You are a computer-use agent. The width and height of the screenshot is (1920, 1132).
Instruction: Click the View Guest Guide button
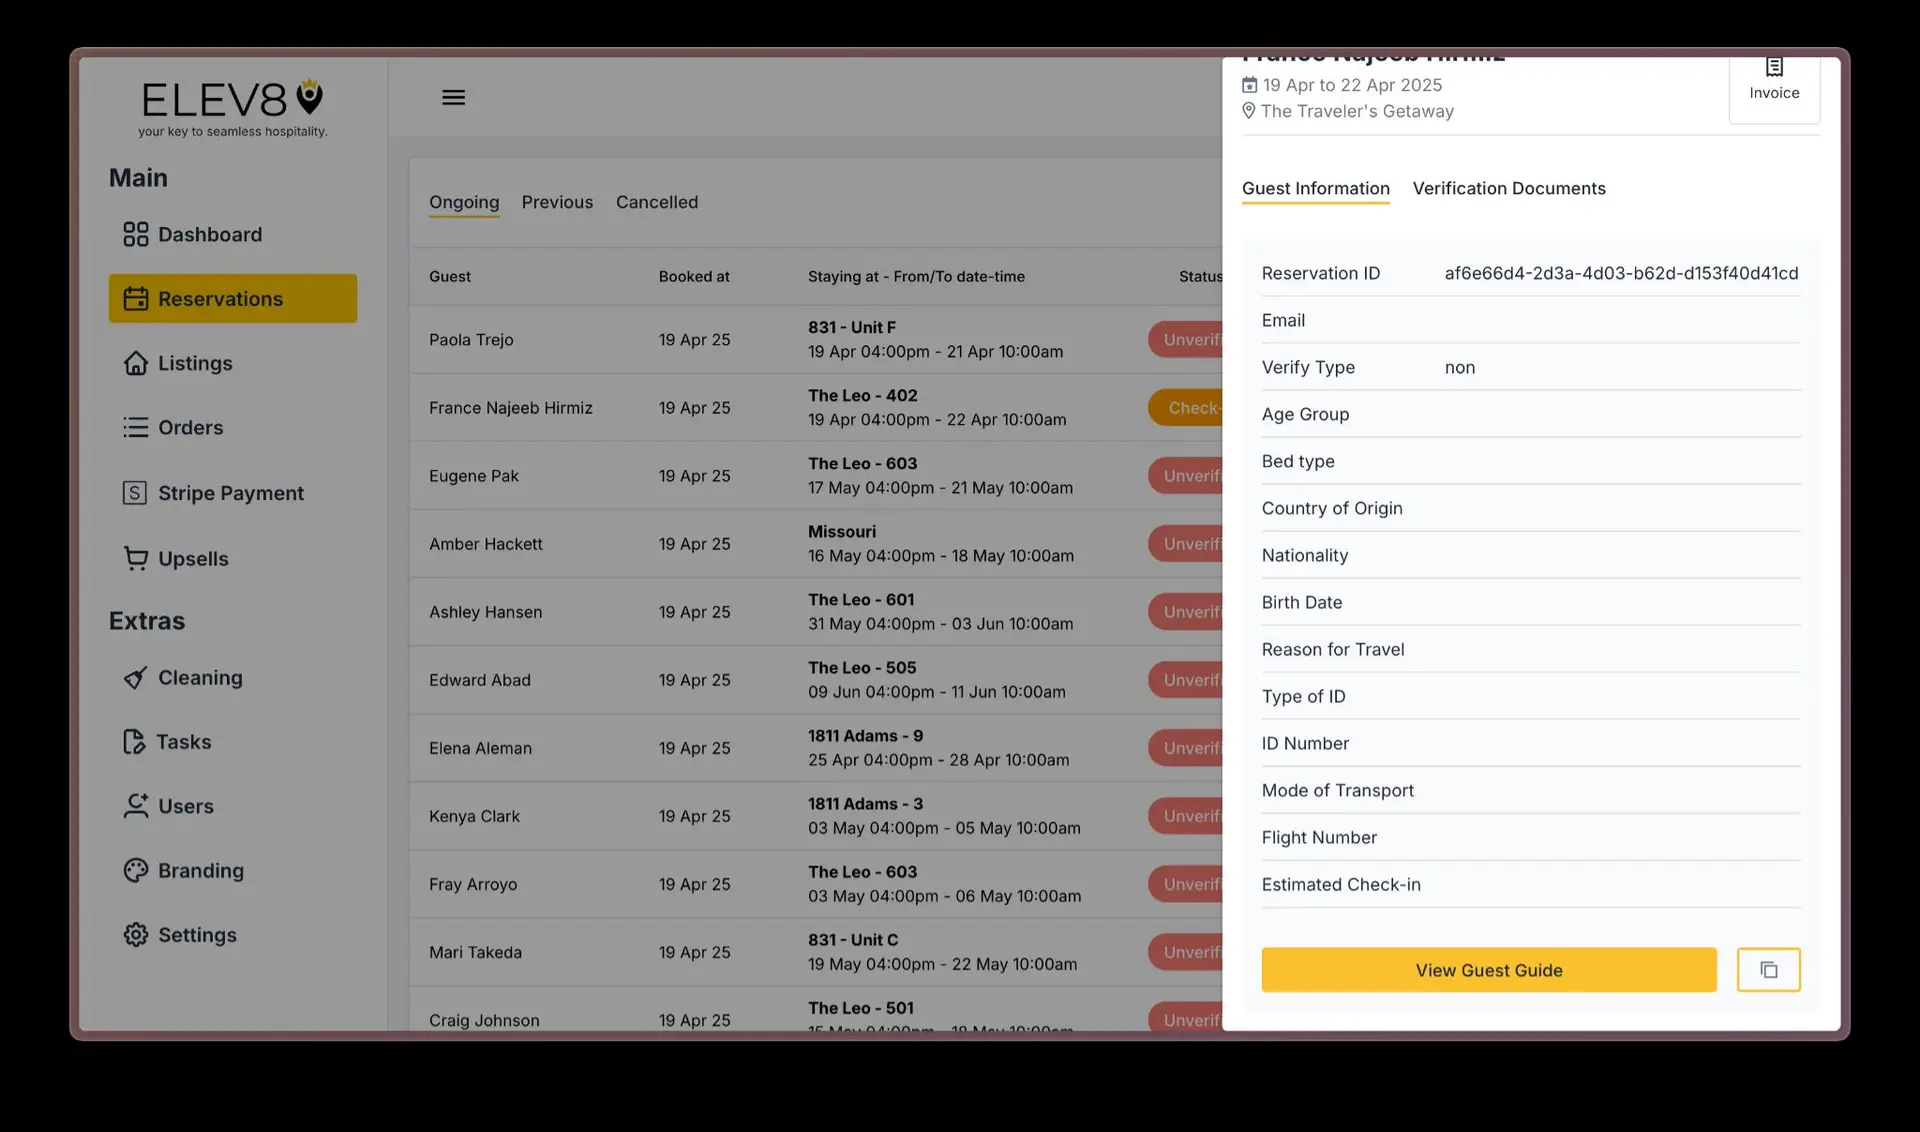point(1488,969)
